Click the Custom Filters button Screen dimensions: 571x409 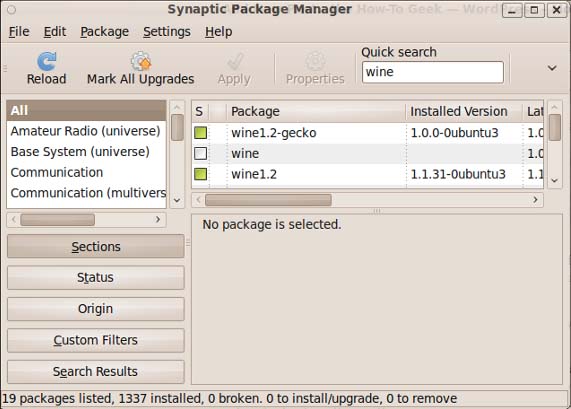tap(96, 340)
